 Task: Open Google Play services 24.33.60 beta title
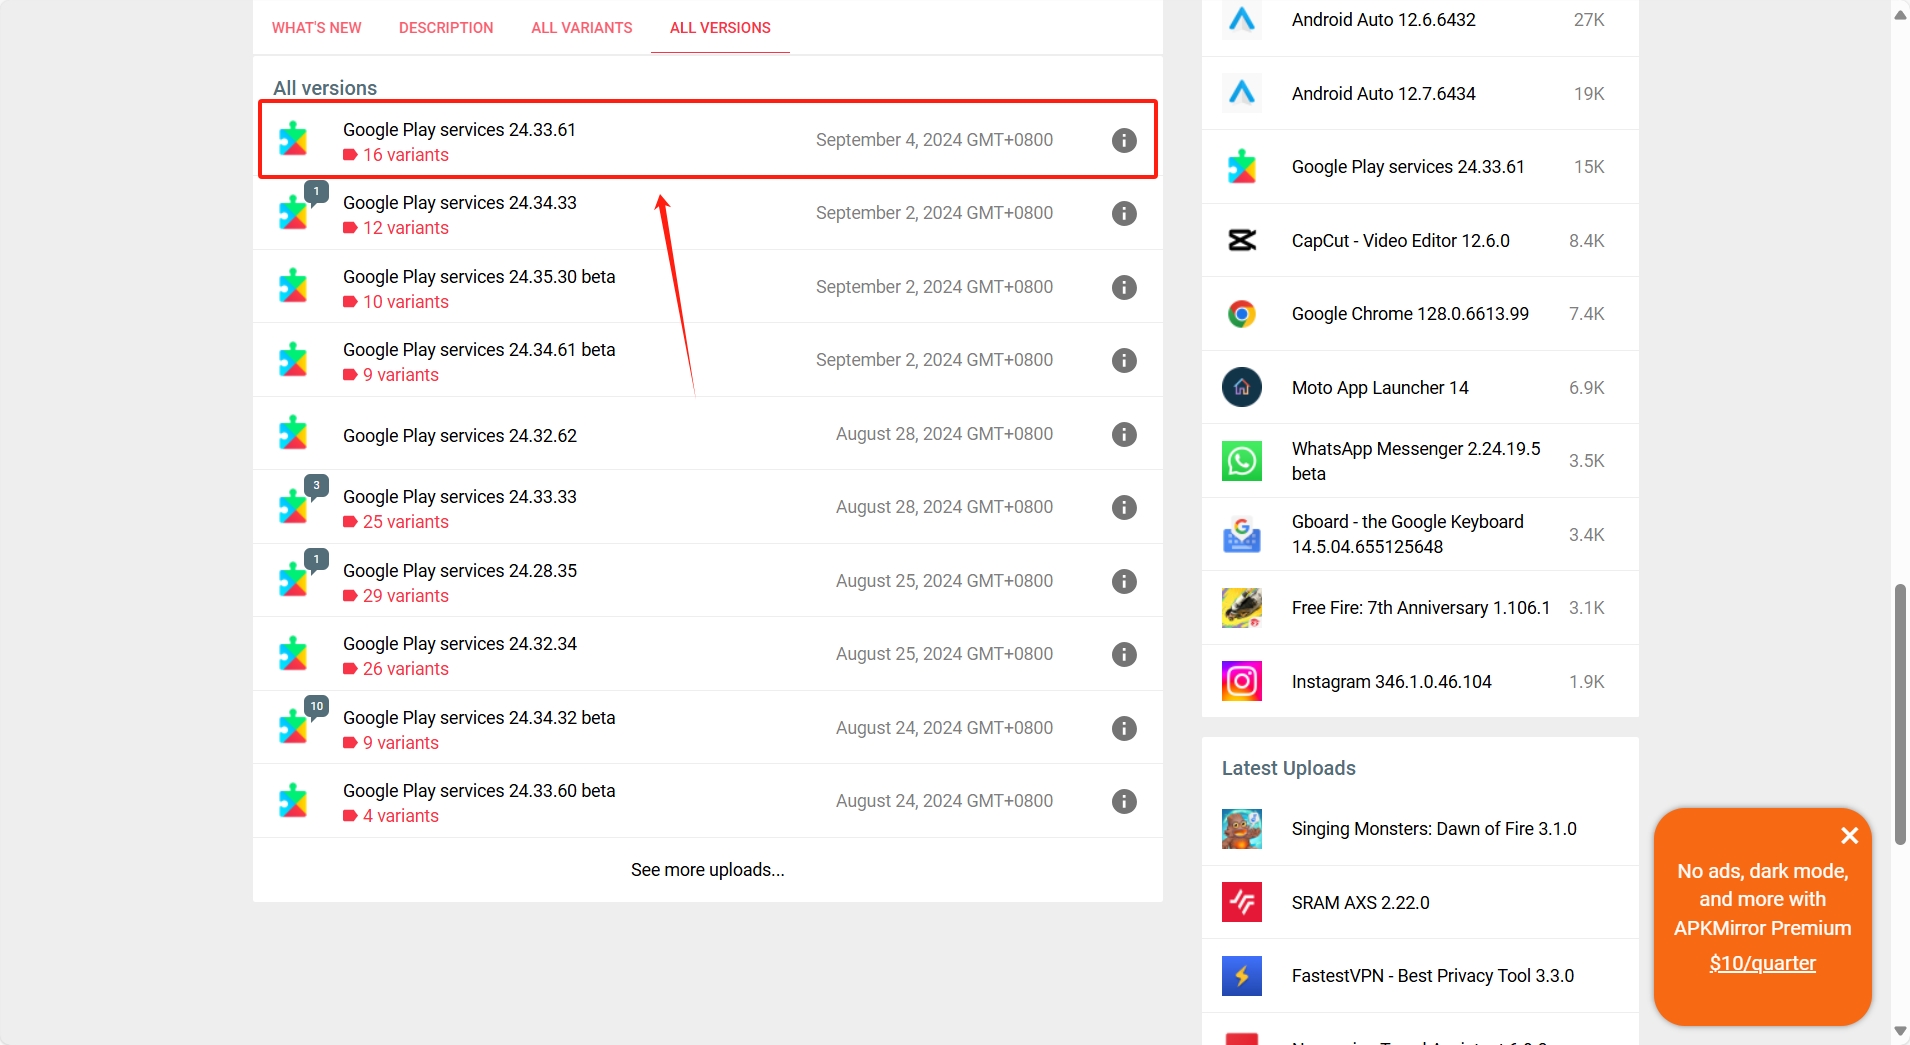click(x=479, y=791)
